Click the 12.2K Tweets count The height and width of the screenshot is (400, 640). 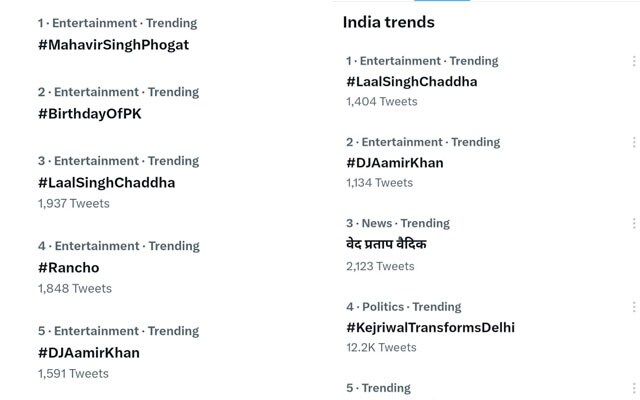(381, 348)
